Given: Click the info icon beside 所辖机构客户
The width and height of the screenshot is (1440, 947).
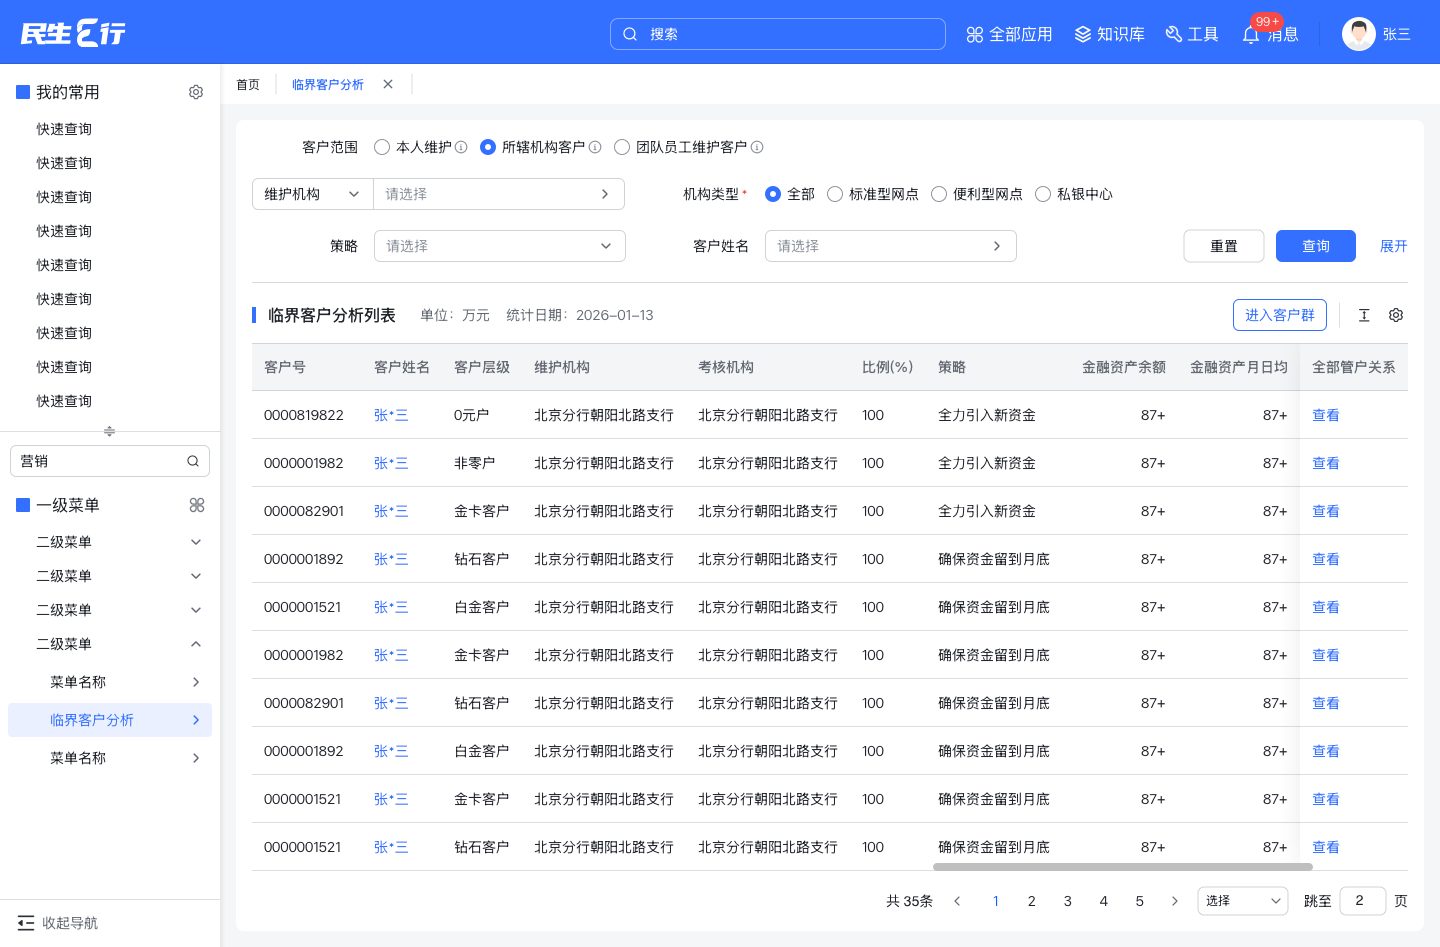Looking at the screenshot, I should pyautogui.click(x=595, y=147).
